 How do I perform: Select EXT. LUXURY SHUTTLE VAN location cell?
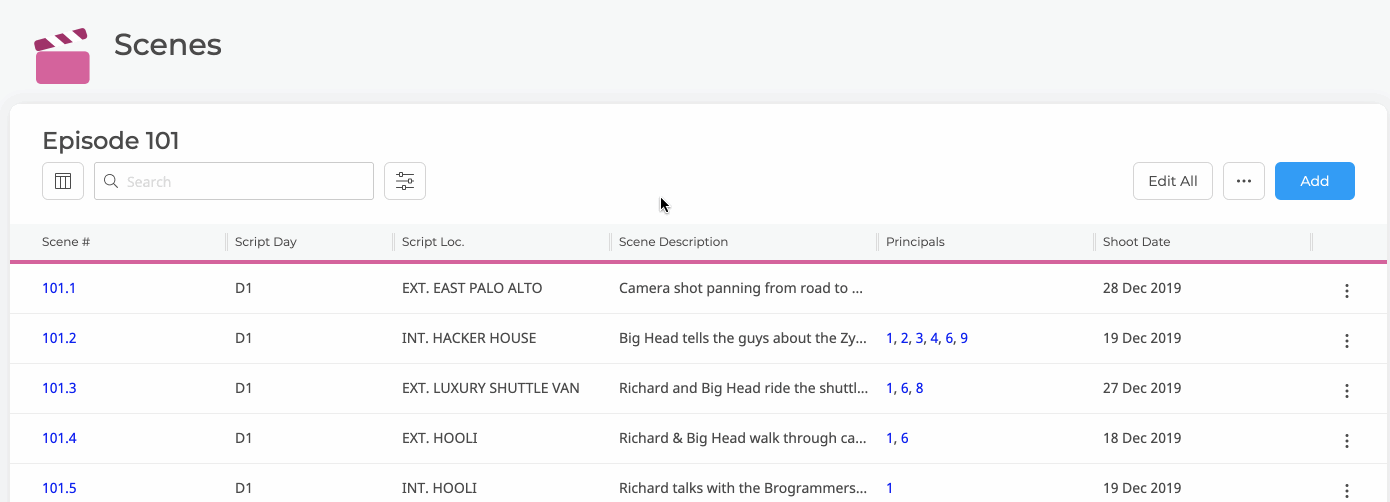[x=491, y=388]
